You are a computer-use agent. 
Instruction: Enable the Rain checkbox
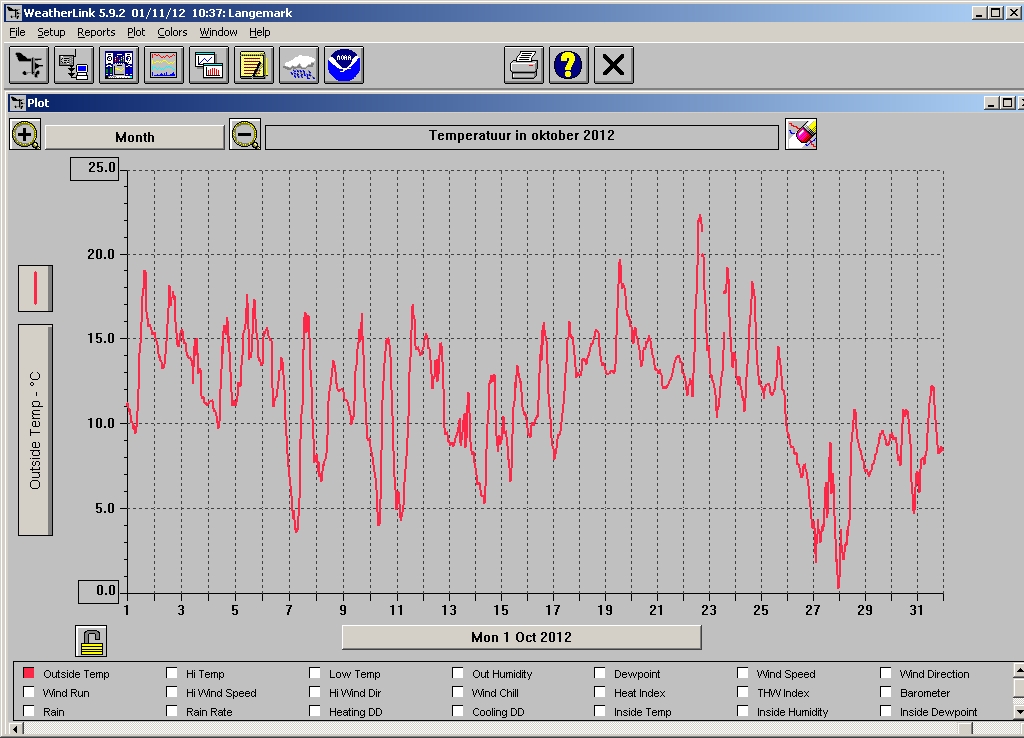click(x=29, y=711)
